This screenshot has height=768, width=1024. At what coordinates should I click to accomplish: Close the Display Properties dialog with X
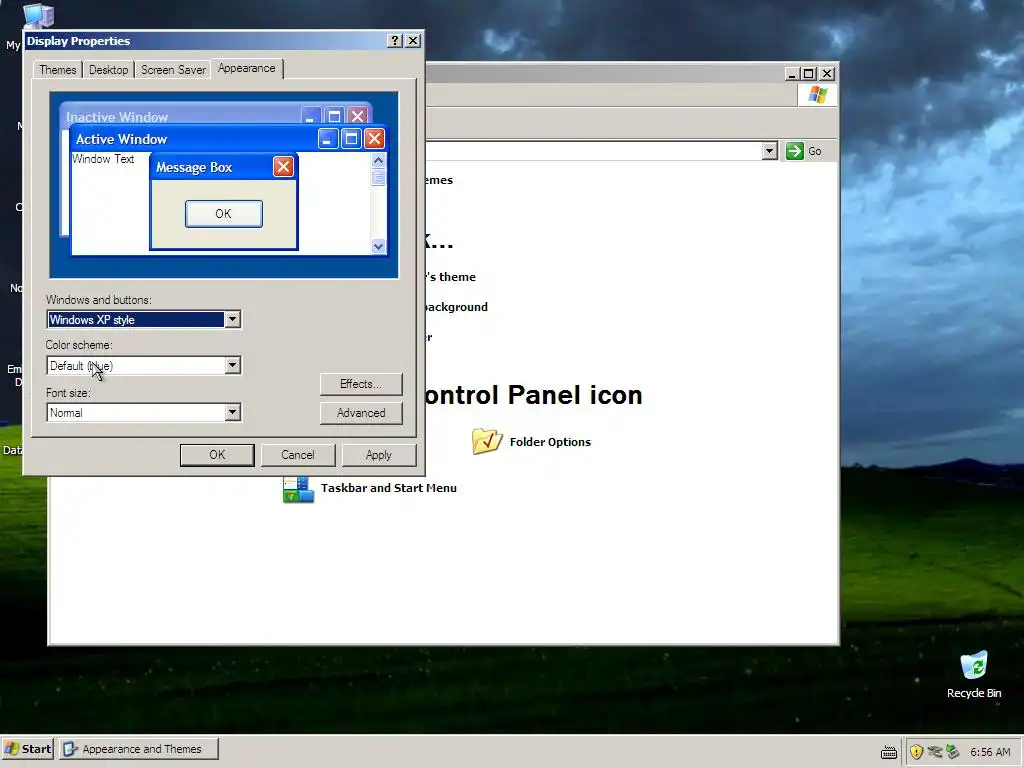413,40
